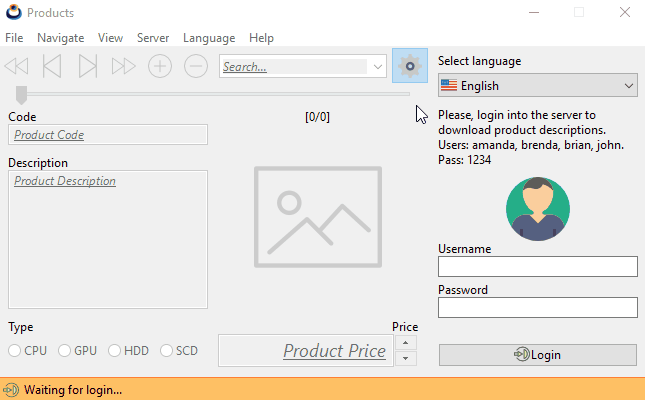Open settings with the gear icon

(409, 66)
